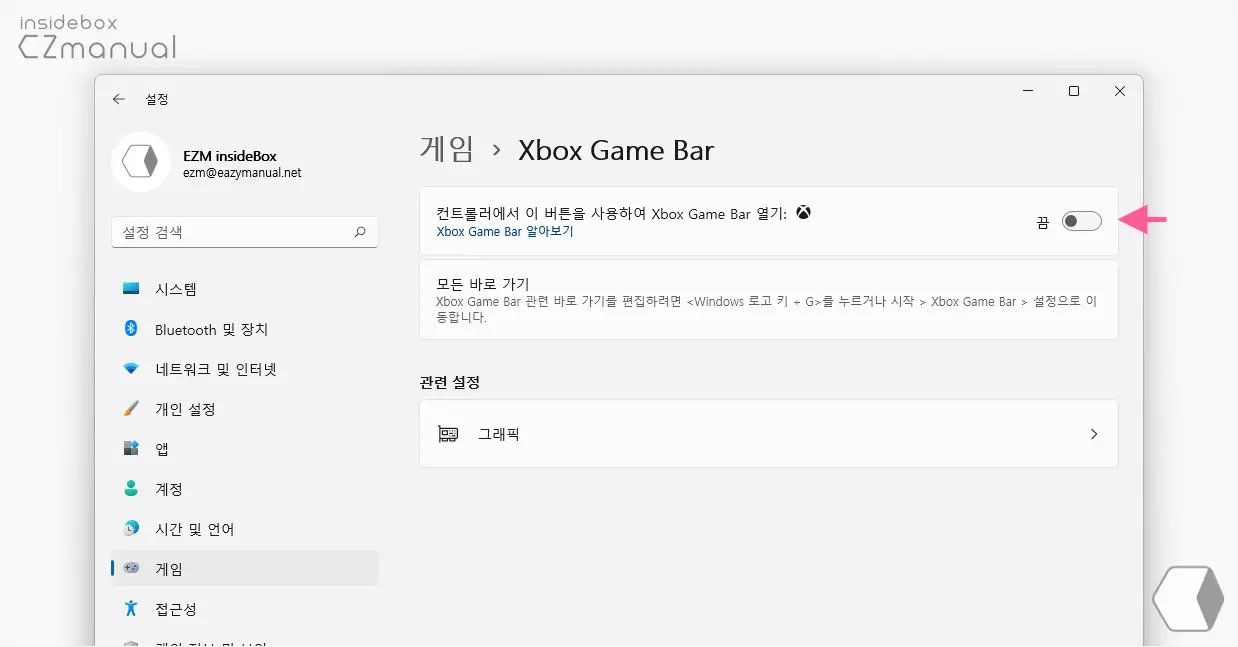Click the Xbox logo icon
This screenshot has height=647, width=1238.
click(x=803, y=212)
